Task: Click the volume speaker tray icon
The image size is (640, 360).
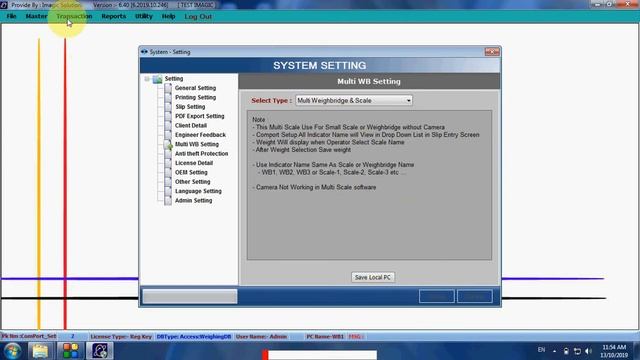Action: click(588, 351)
